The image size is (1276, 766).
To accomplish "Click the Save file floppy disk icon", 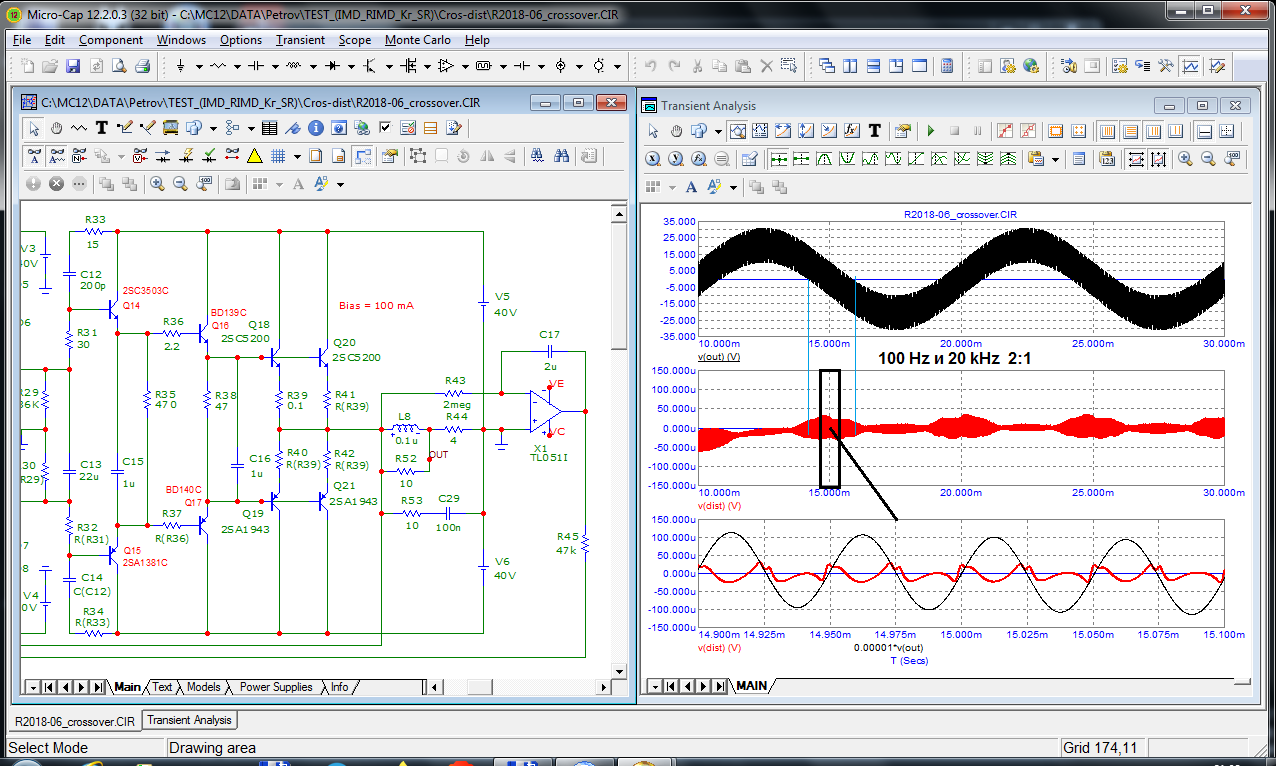I will [x=72, y=67].
